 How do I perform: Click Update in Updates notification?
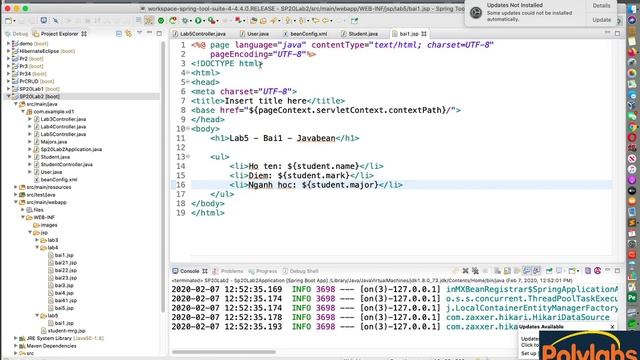(x=602, y=20)
